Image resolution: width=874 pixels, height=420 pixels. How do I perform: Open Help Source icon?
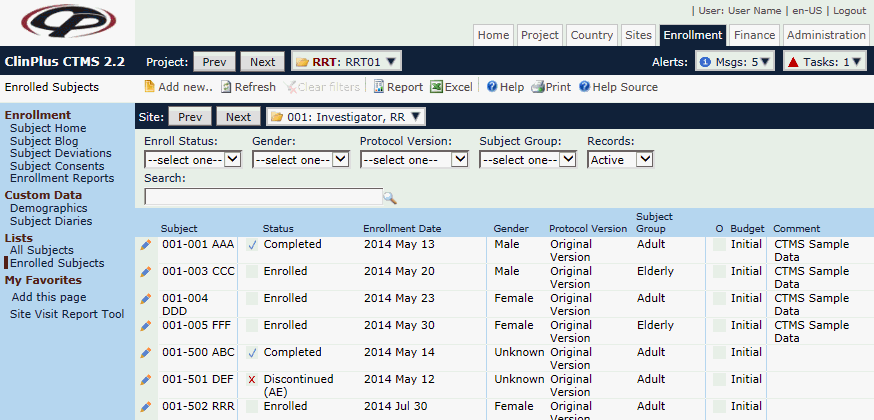click(584, 87)
